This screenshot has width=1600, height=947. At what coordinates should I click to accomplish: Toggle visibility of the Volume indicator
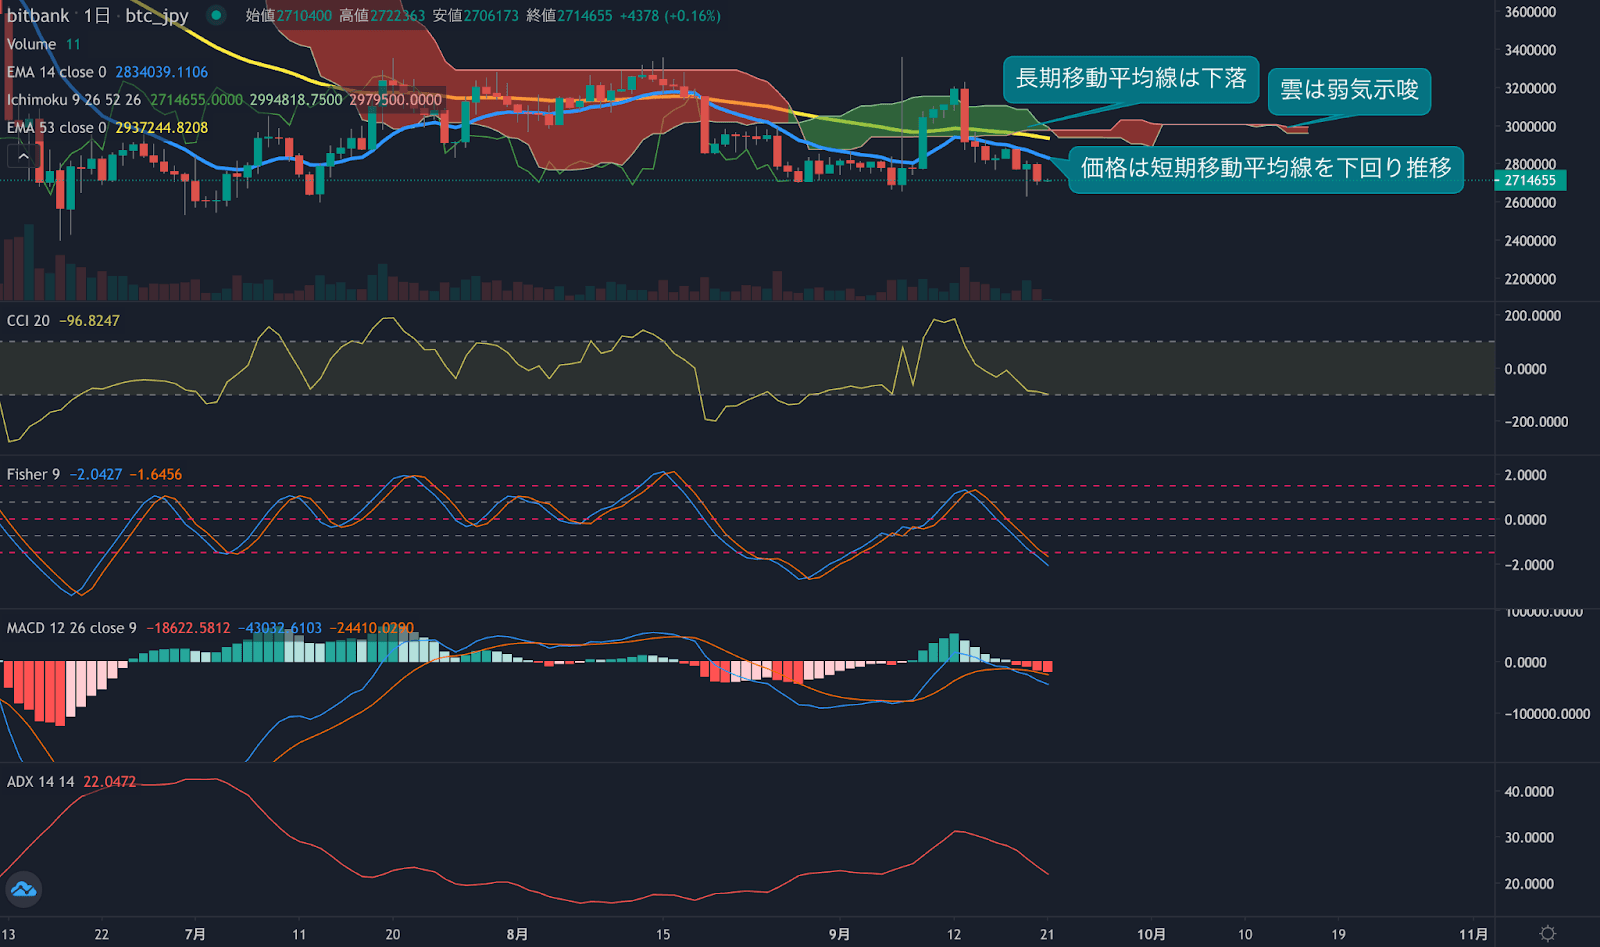click(30, 44)
